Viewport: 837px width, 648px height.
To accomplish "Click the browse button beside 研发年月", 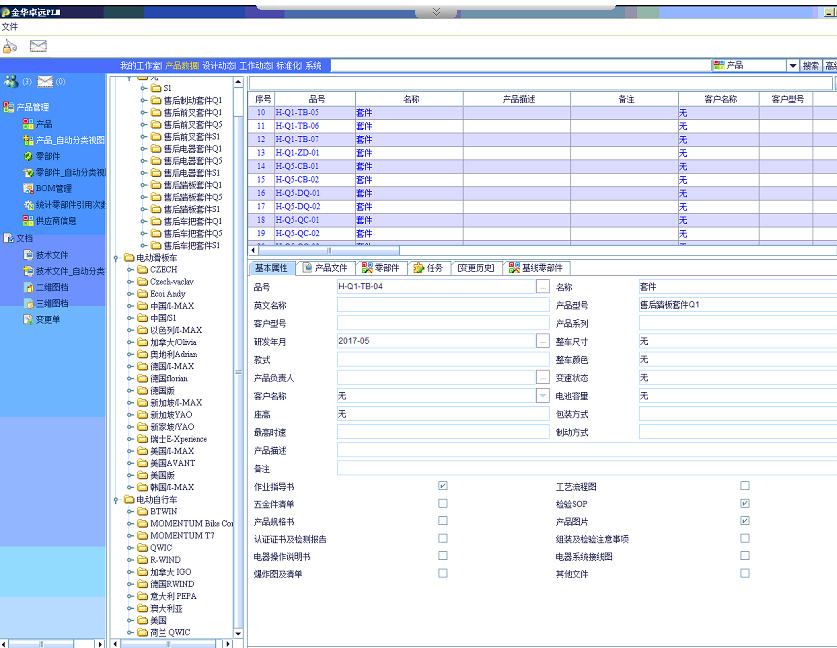I will pyautogui.click(x=542, y=341).
